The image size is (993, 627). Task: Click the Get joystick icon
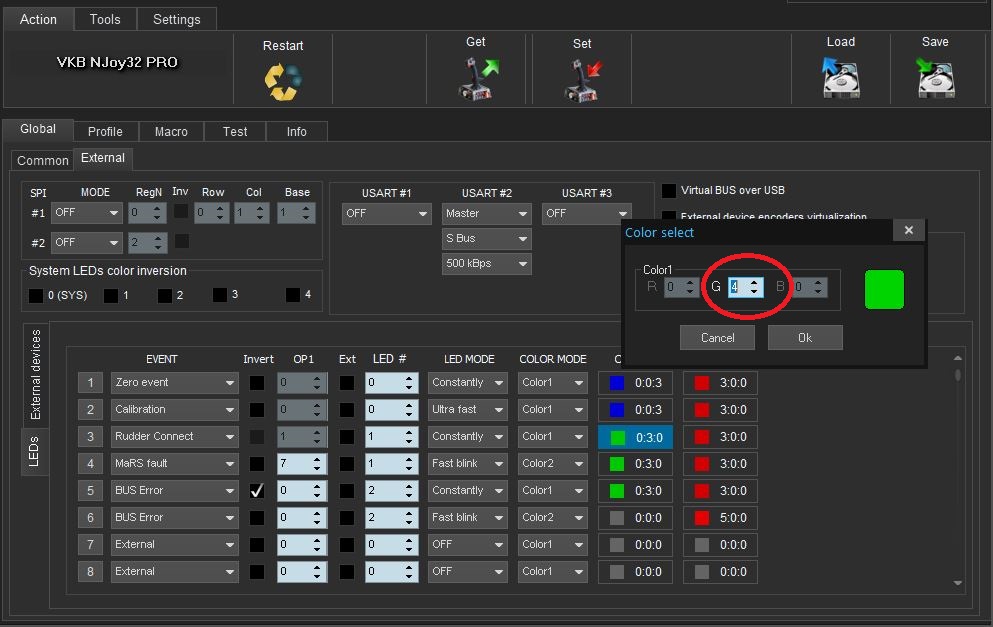476,78
